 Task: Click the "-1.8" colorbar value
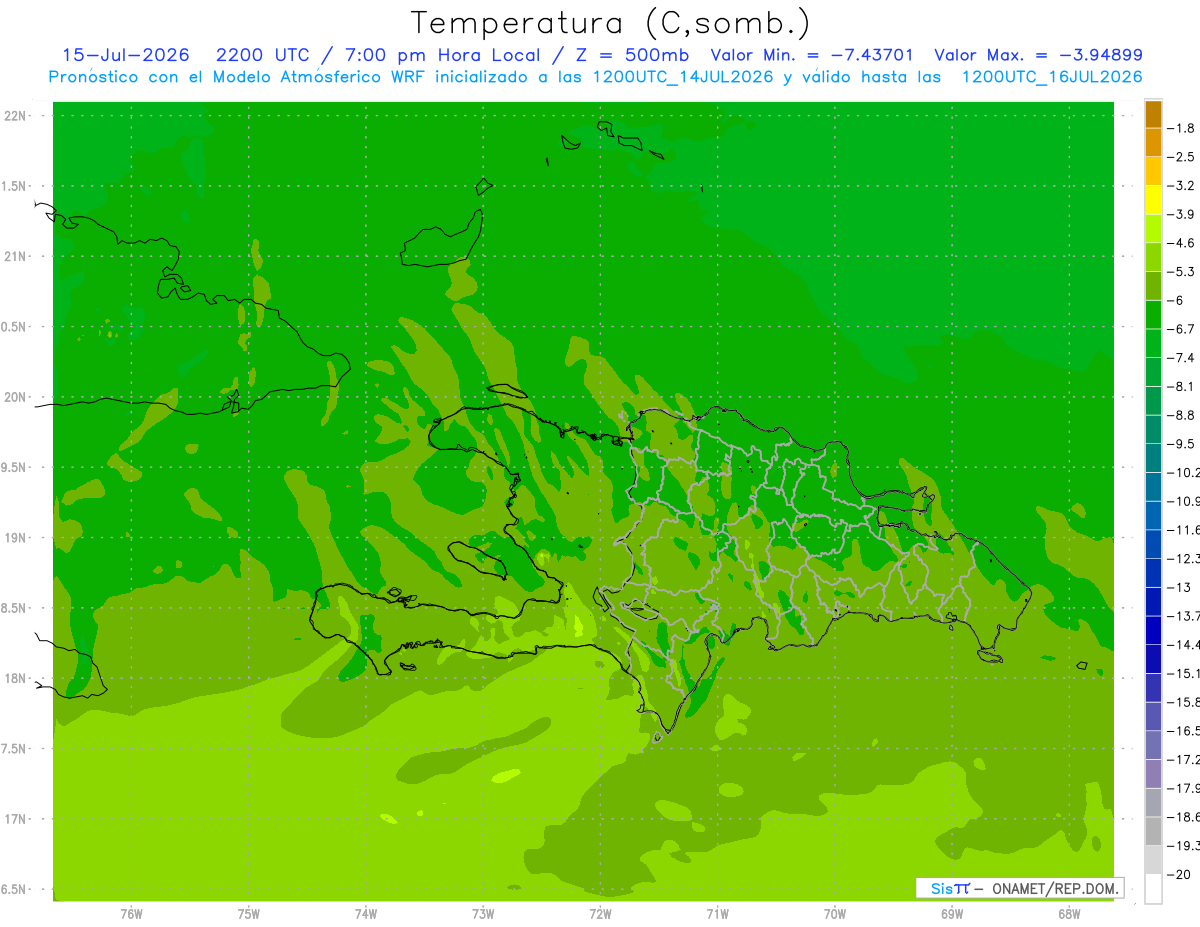point(1182,128)
